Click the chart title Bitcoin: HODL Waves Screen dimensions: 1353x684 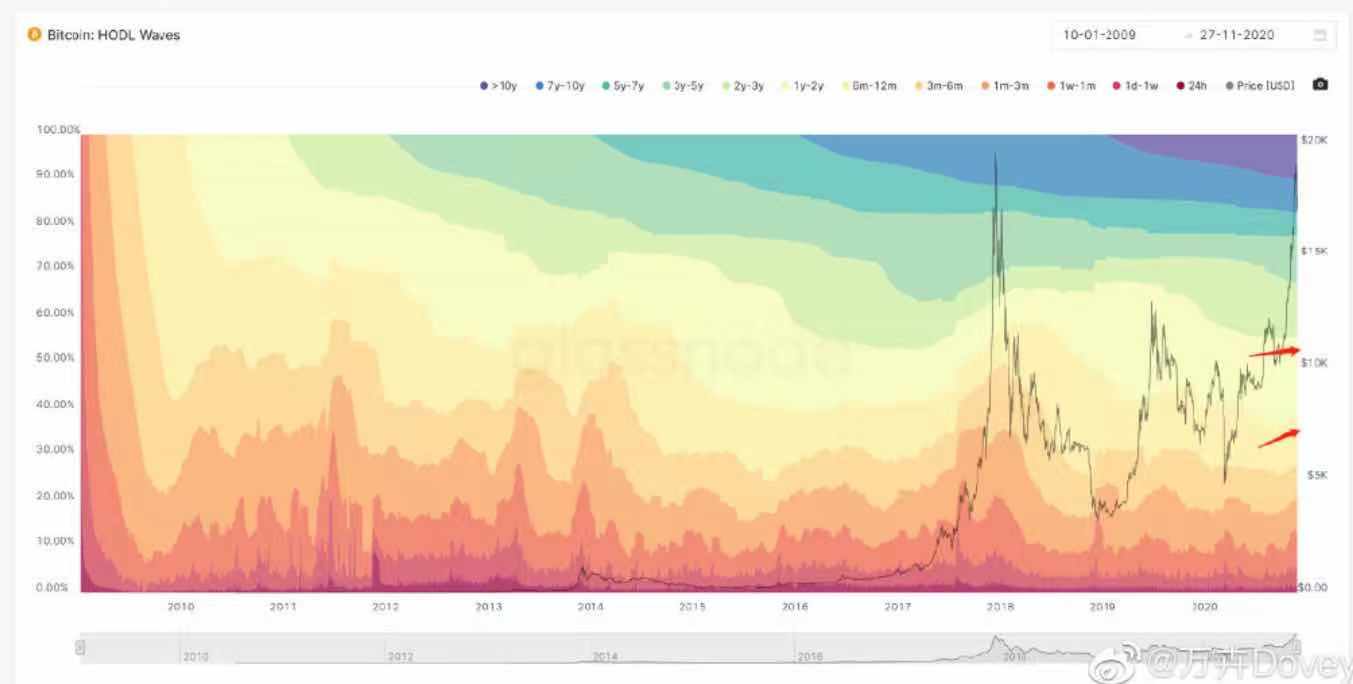click(114, 35)
